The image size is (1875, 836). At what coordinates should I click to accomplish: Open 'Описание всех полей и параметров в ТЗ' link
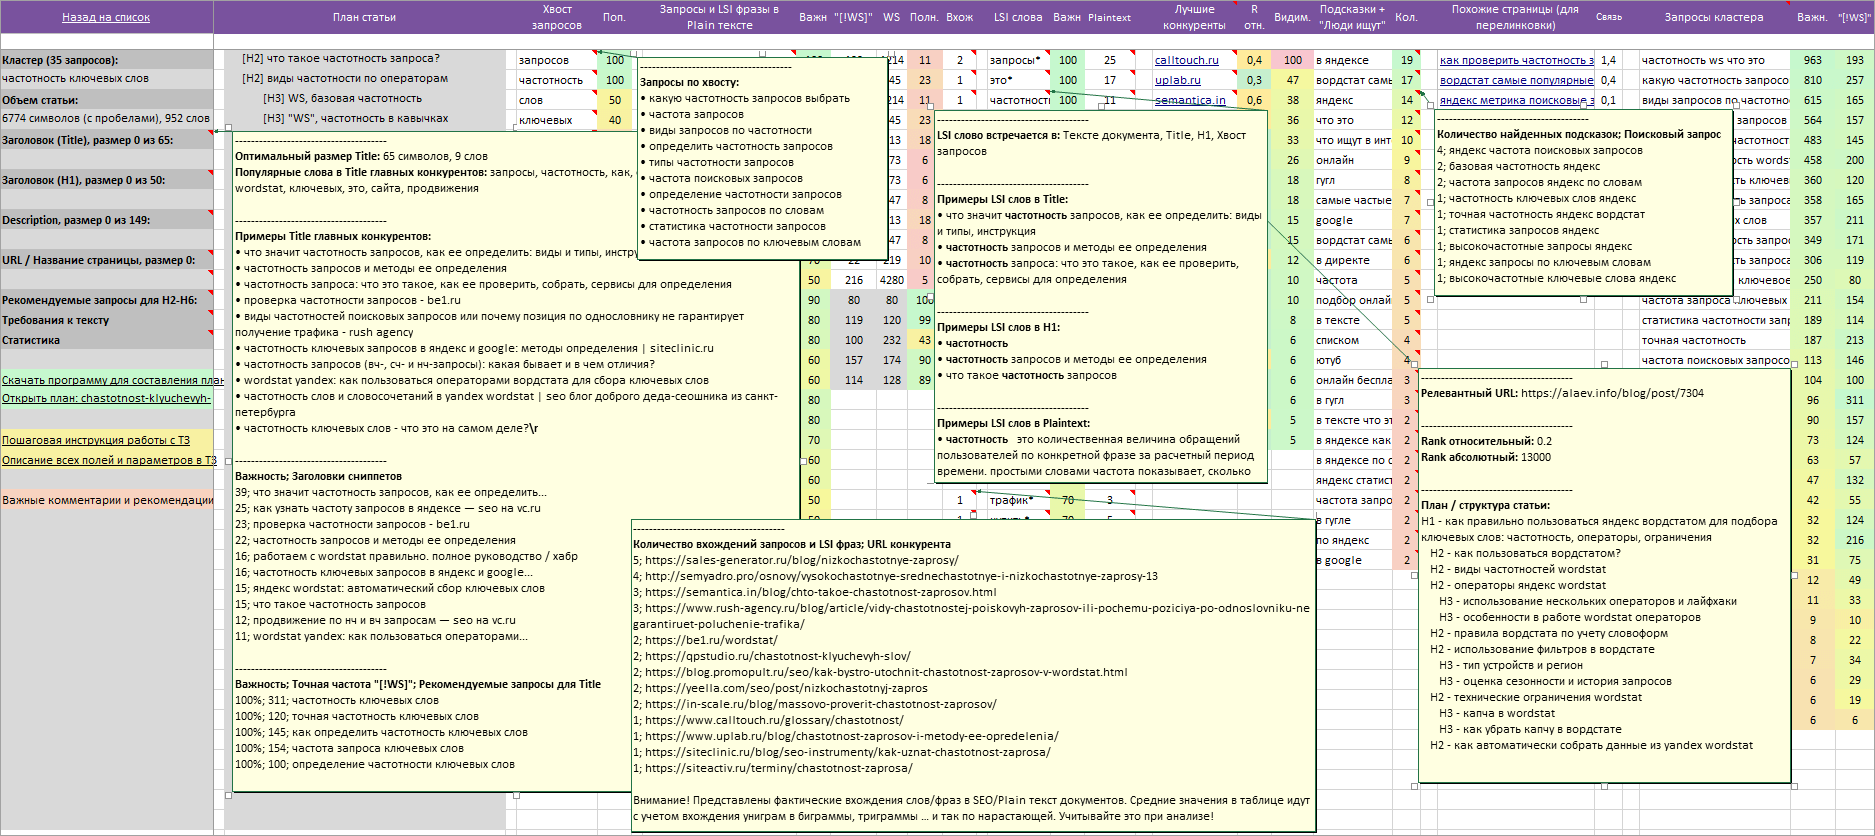[106, 460]
